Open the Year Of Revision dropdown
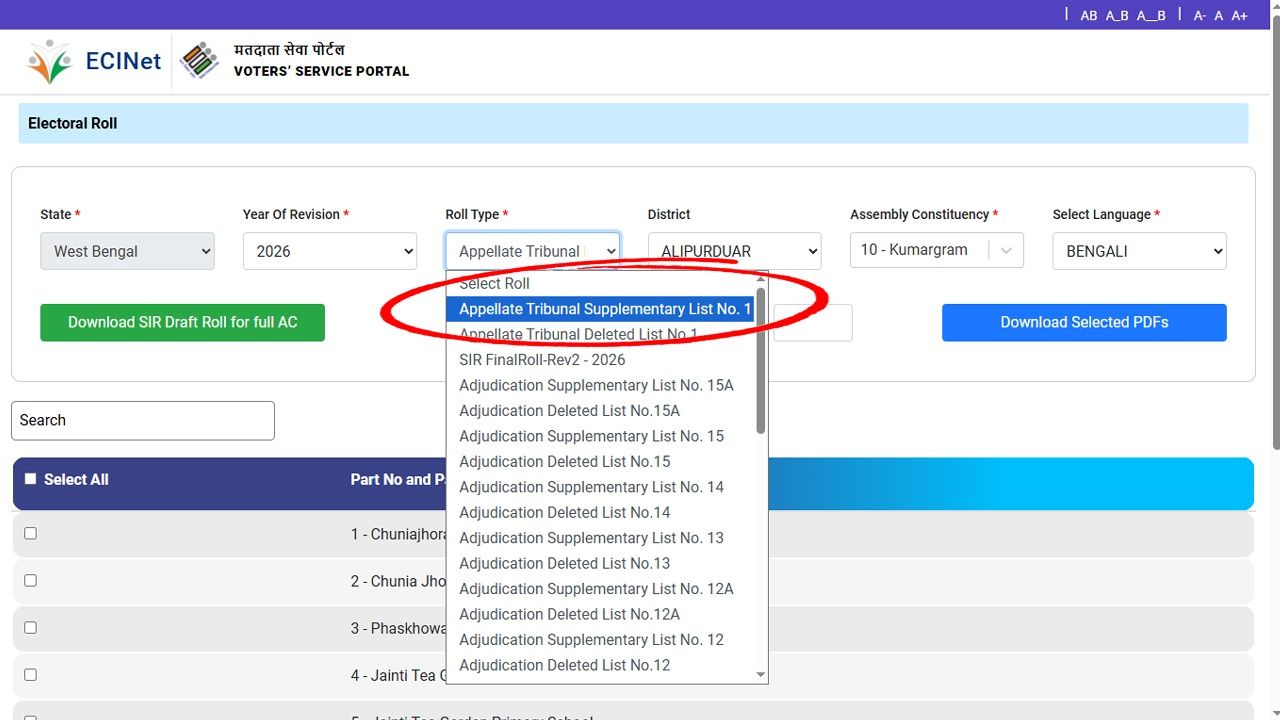 [x=329, y=251]
